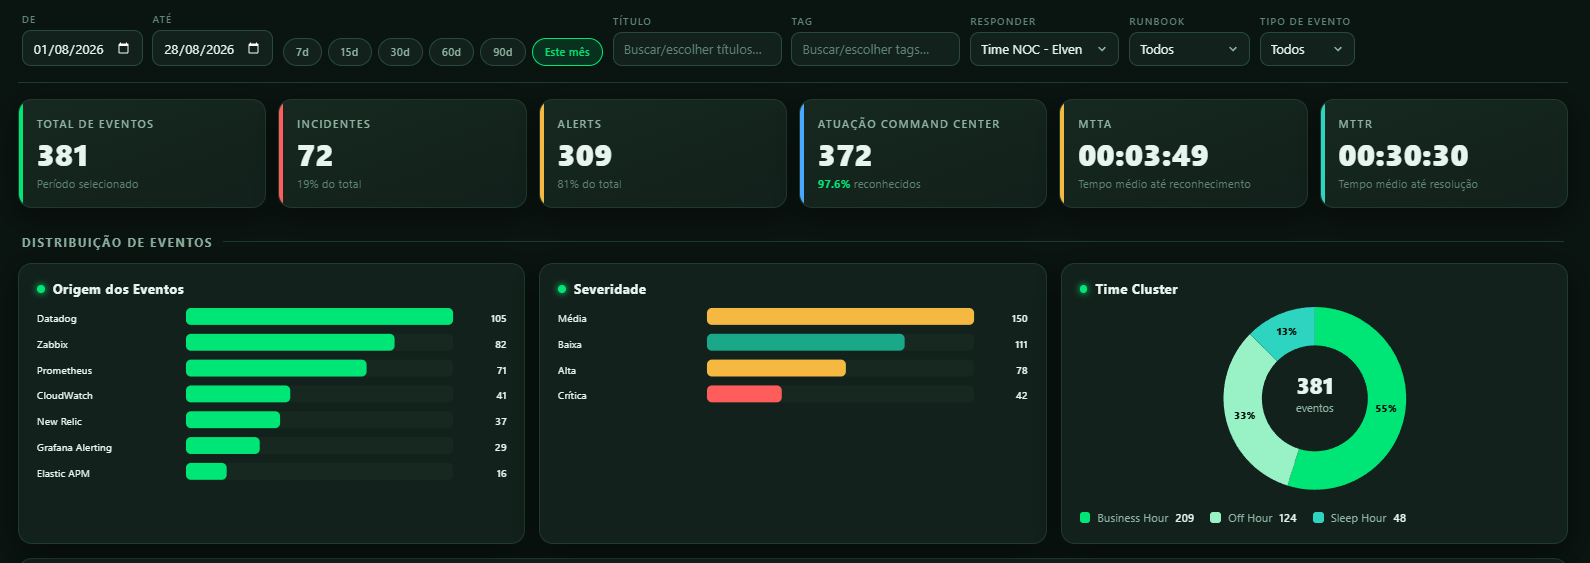The height and width of the screenshot is (563, 1590).
Task: Open the Atuação Command Center card
Action: 923,153
